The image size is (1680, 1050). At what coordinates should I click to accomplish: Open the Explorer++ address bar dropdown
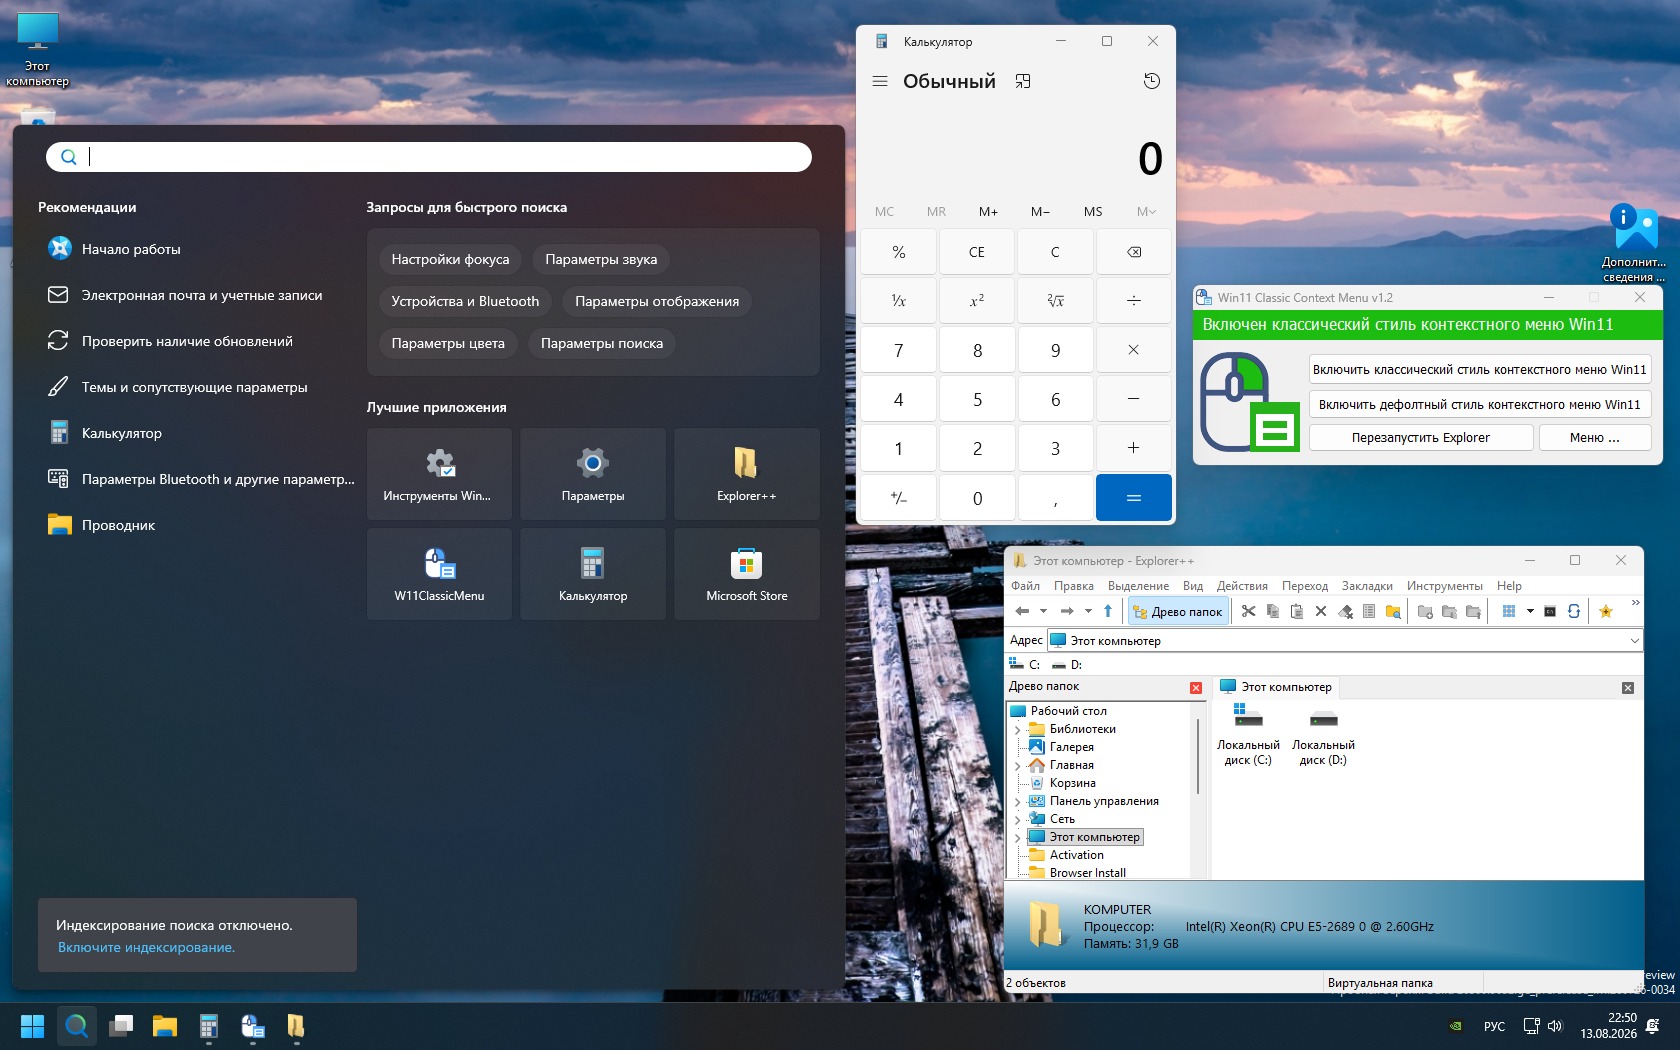tap(1634, 640)
